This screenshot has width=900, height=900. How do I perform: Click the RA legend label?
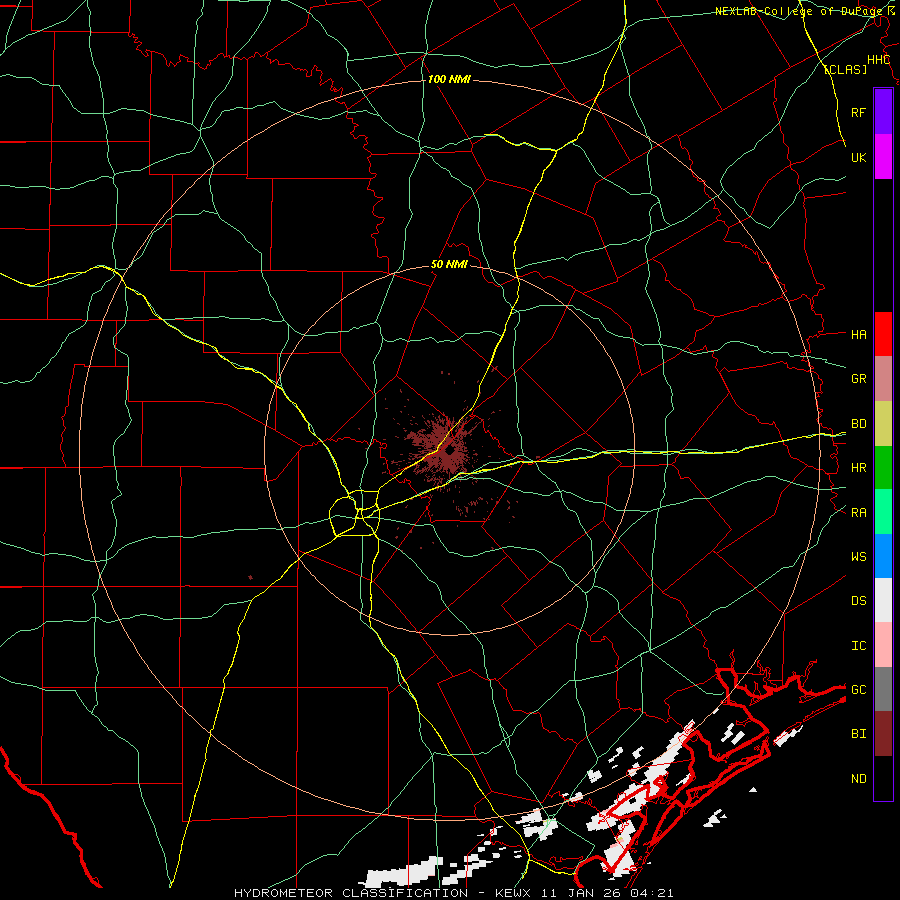[x=858, y=513]
